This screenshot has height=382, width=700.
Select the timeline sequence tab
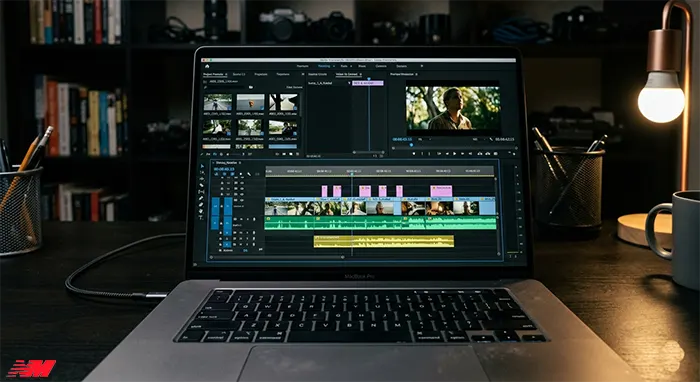(226, 163)
